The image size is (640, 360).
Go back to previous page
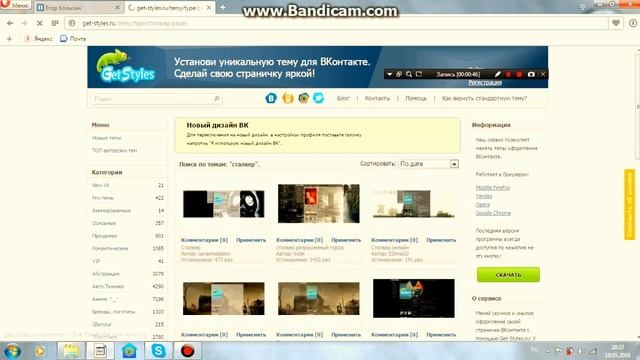10,23
